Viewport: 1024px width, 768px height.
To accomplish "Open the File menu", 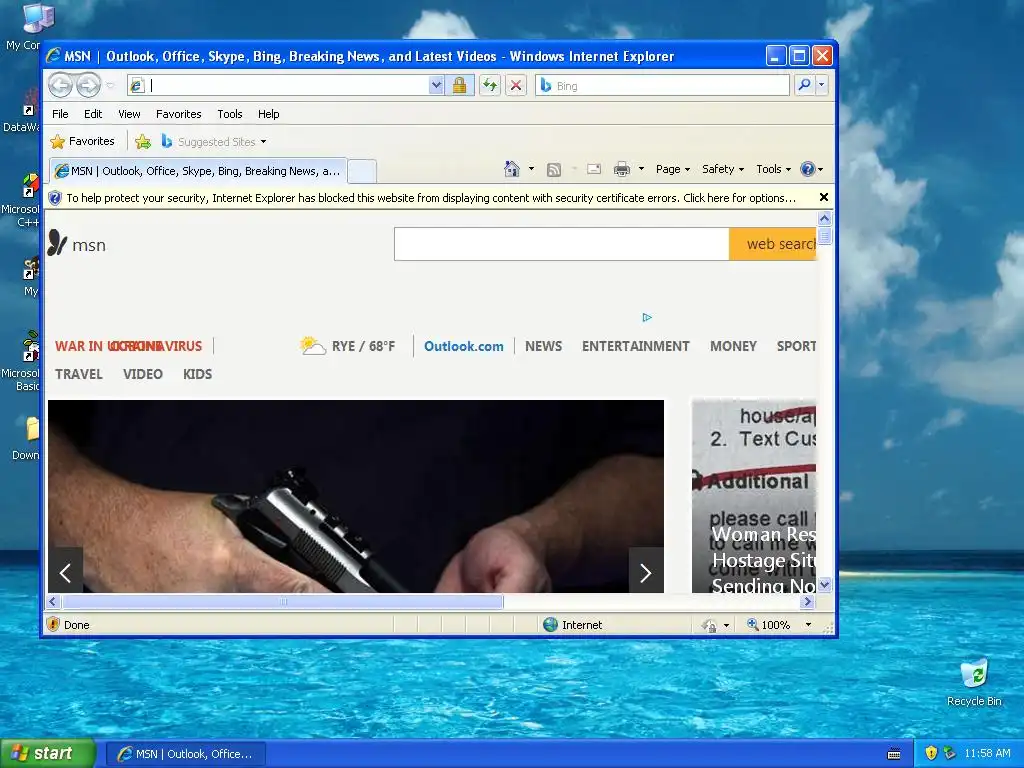I will pyautogui.click(x=60, y=114).
